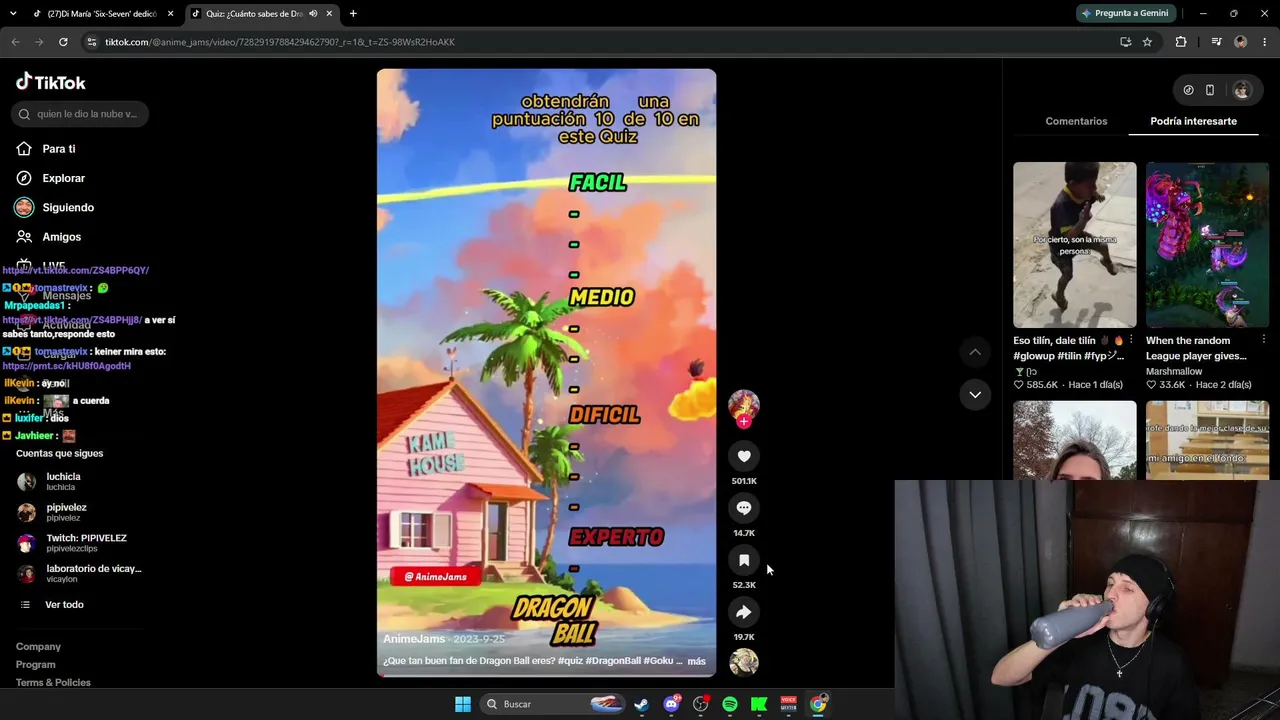
Task: Expand the Terms & Policies footer section
Action: coord(53,683)
